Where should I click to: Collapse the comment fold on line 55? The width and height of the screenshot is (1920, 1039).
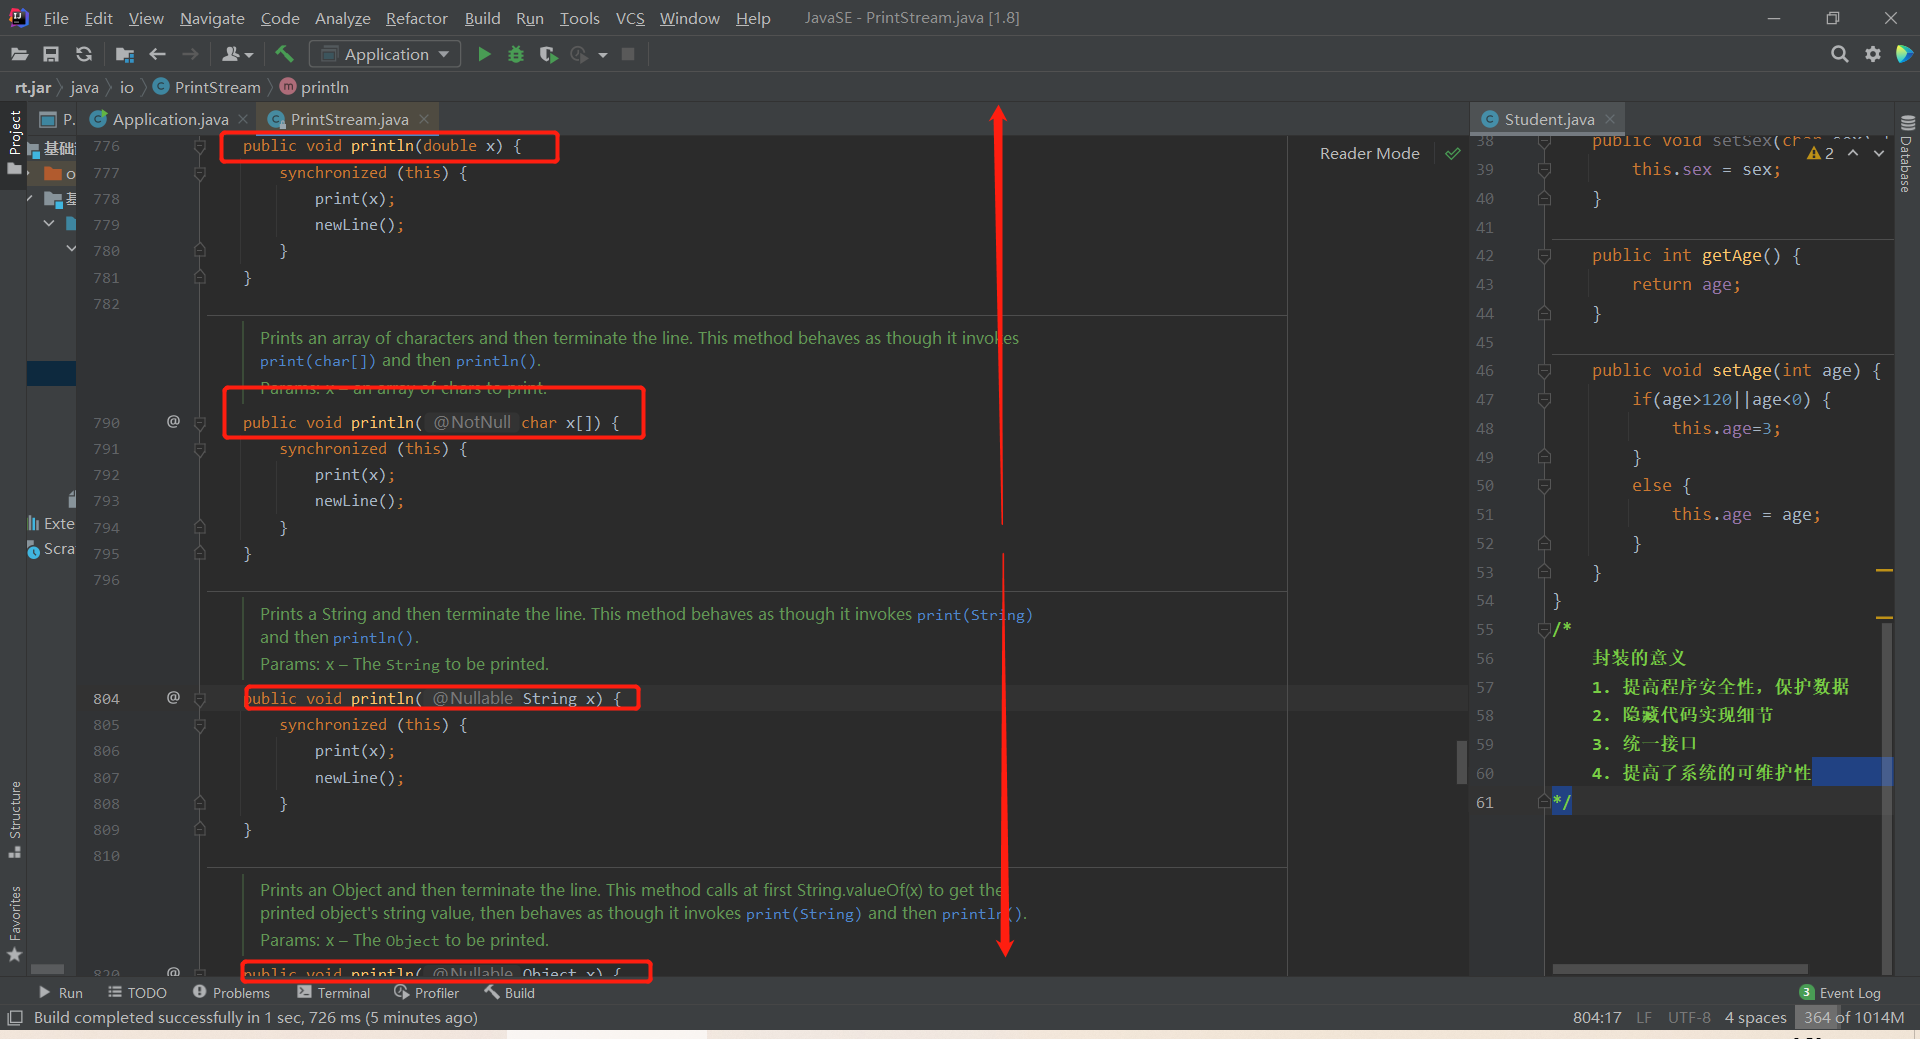tap(1544, 629)
